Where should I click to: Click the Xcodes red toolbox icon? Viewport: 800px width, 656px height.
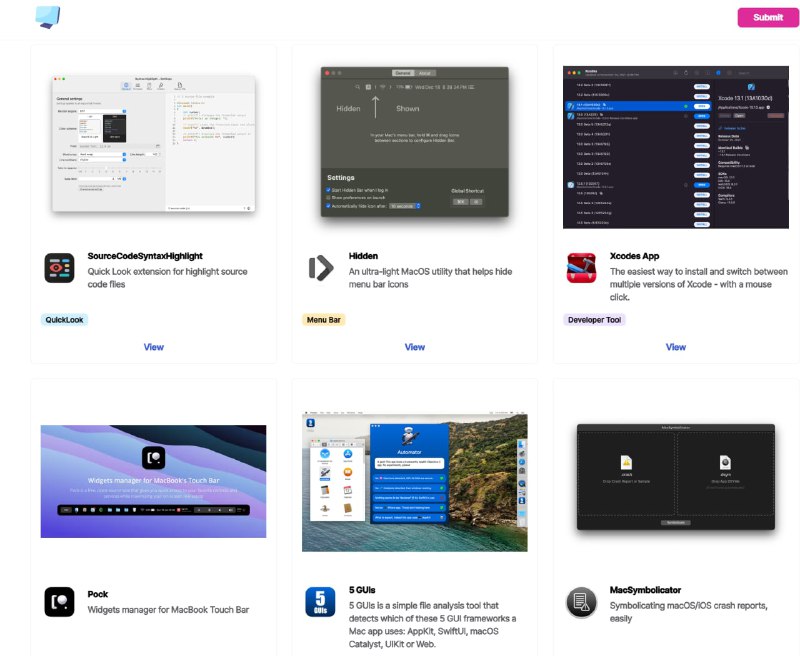pos(581,268)
